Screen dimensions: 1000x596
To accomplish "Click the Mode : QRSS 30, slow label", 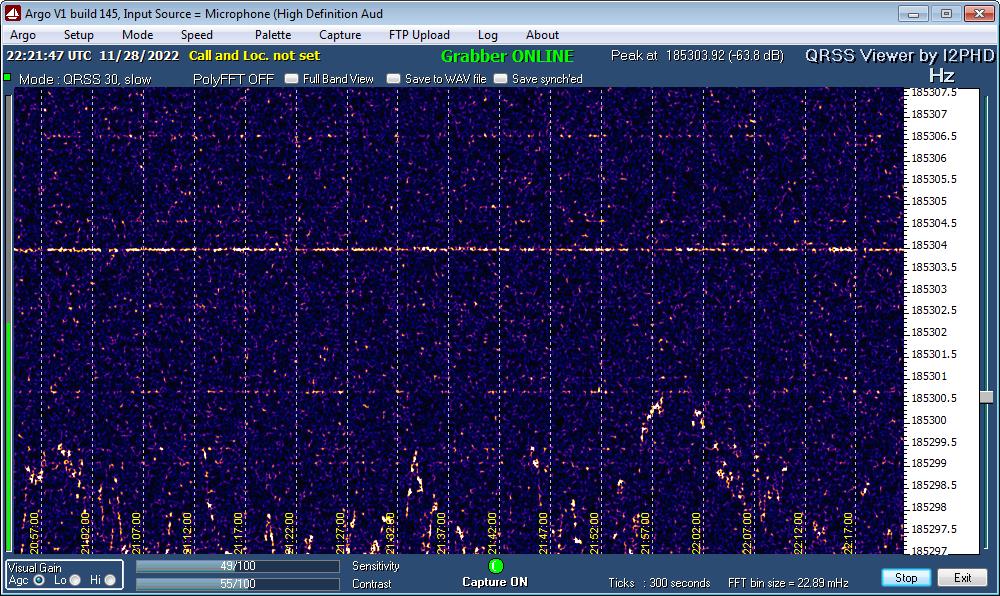I will click(85, 79).
